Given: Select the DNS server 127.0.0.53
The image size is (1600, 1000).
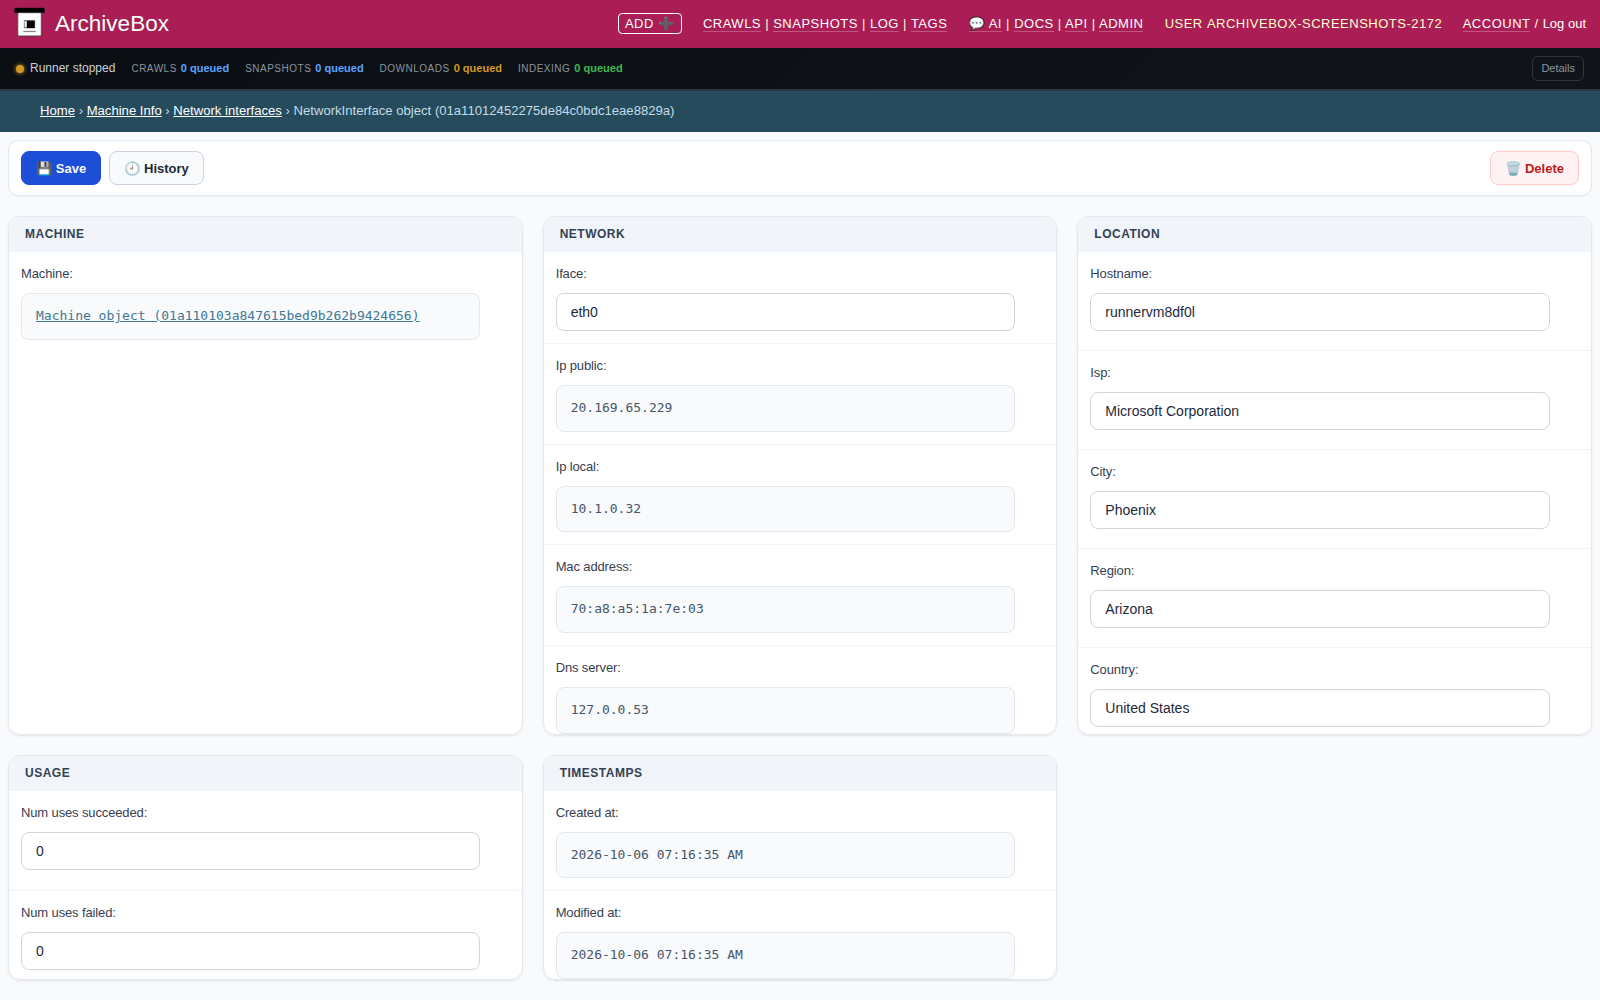Looking at the screenshot, I should coord(609,710).
